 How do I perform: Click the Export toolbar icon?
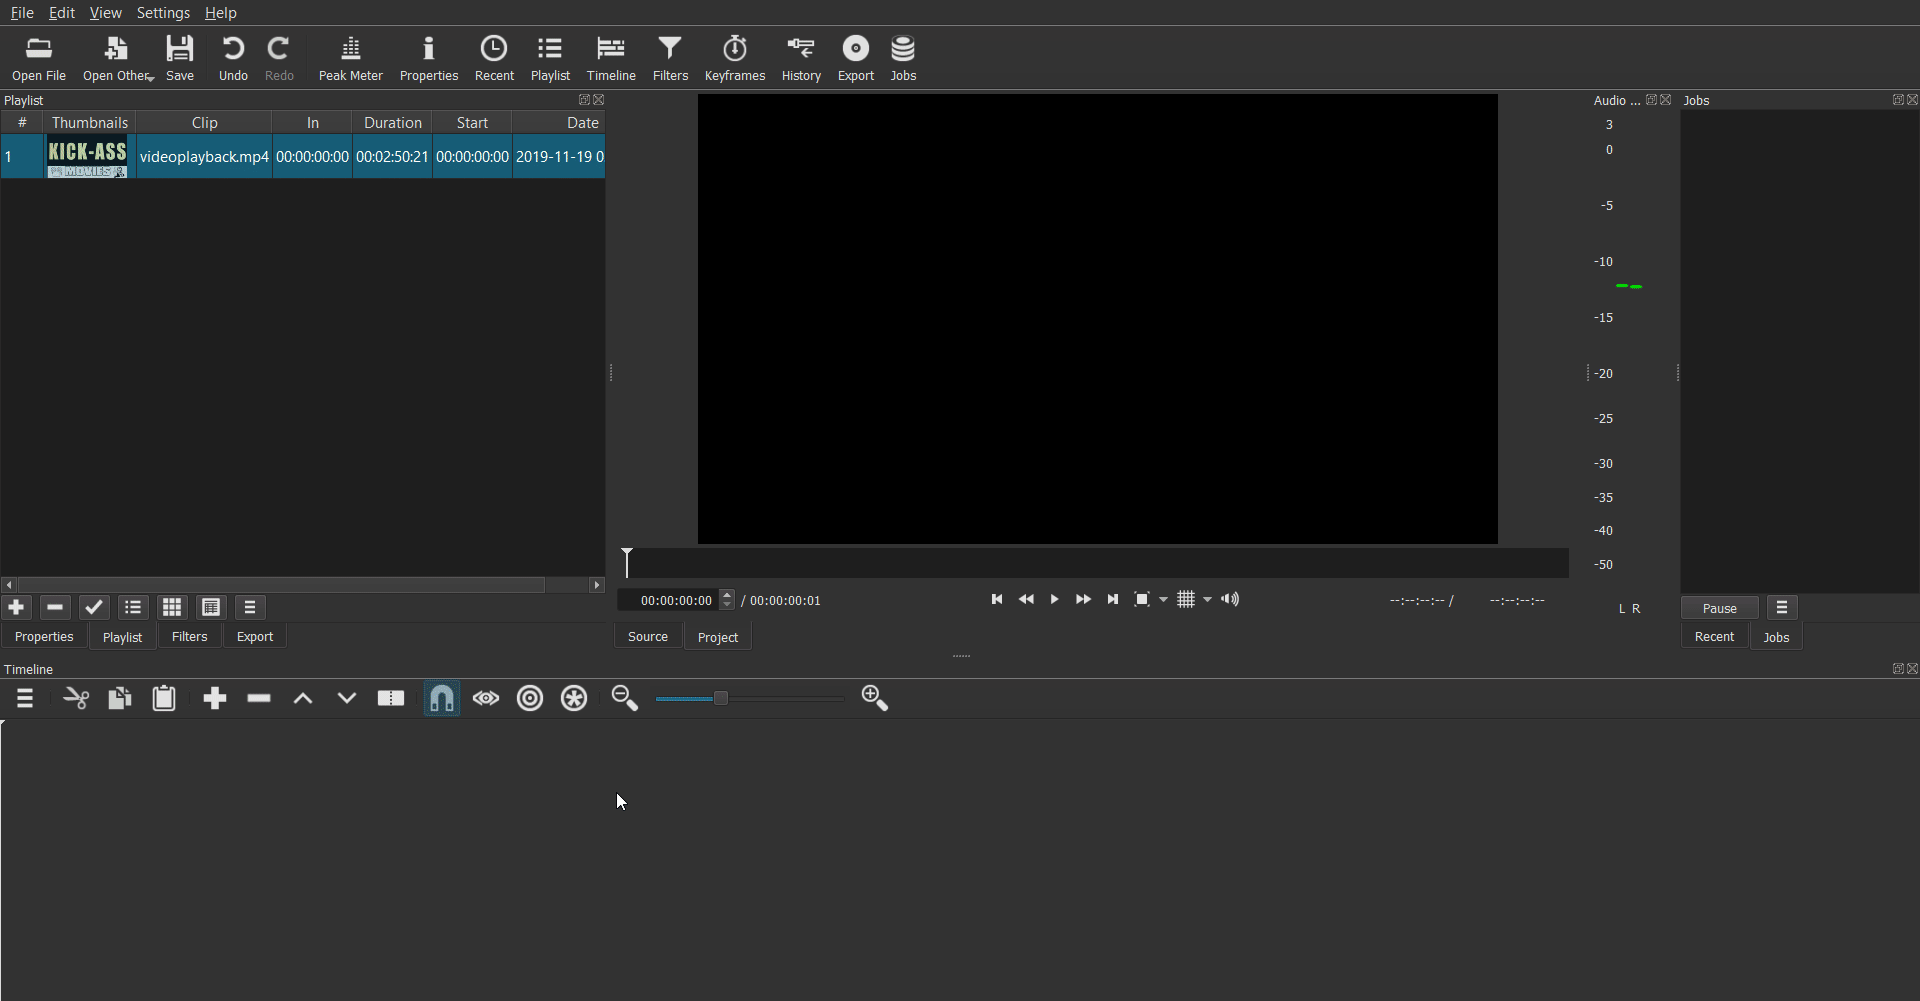click(855, 58)
